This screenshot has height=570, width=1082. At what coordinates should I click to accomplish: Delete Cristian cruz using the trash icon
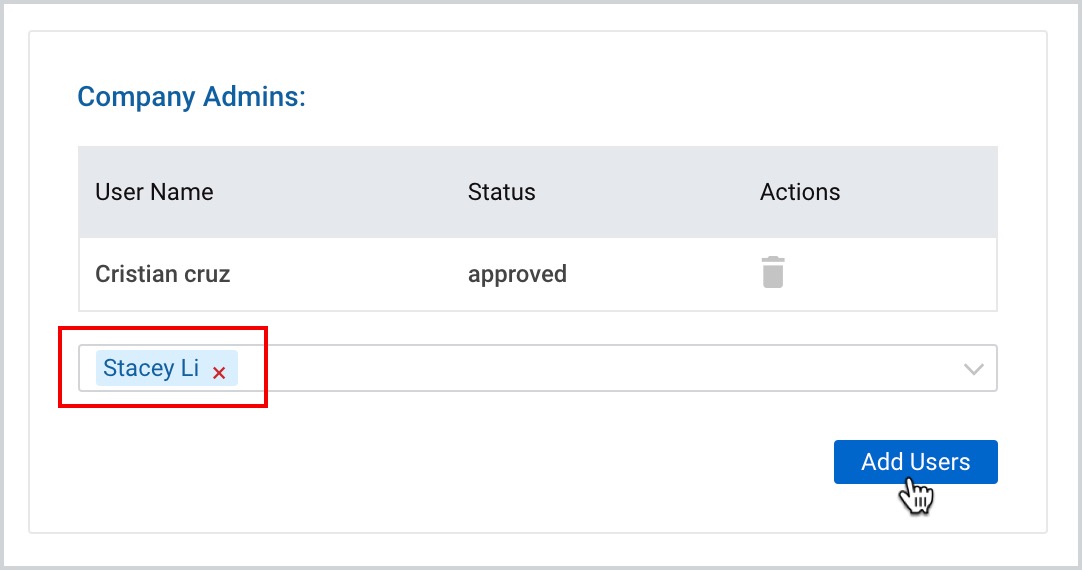(773, 272)
